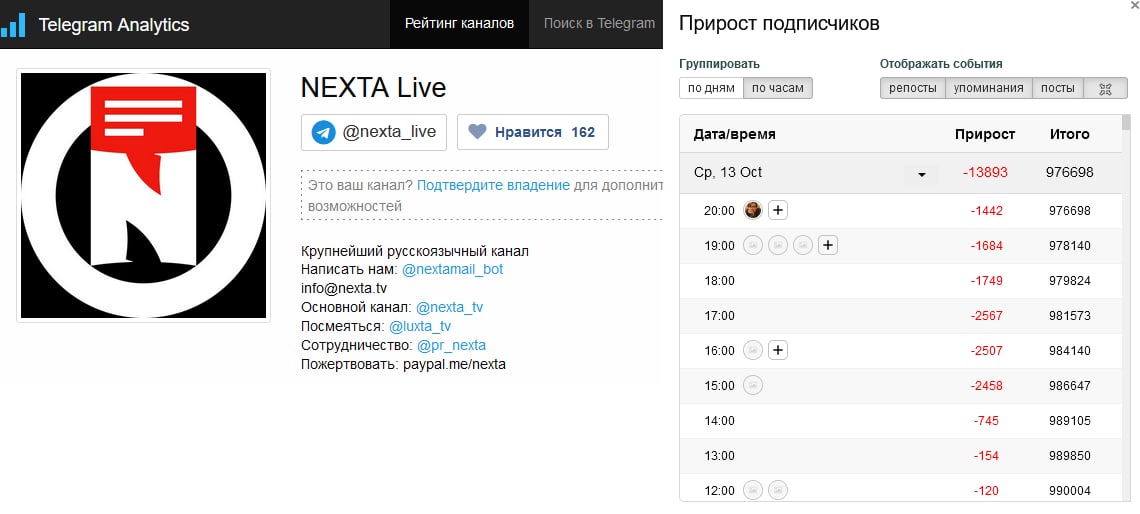The image size is (1140, 514).
Task: Open the second image event at 12:00
Action: pyautogui.click(x=778, y=490)
